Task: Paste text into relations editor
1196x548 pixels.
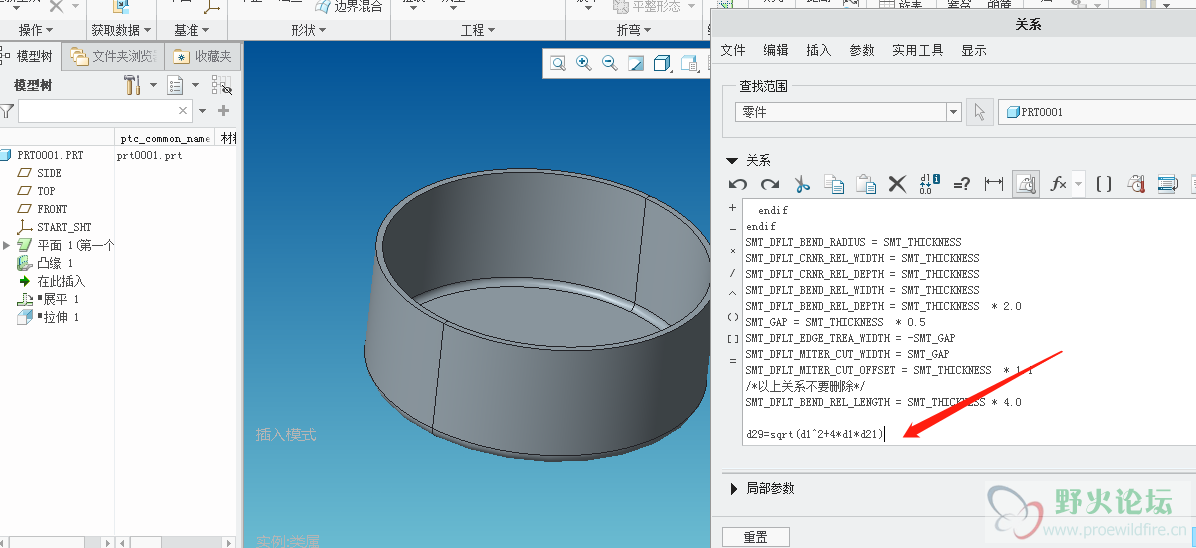Action: 866,184
